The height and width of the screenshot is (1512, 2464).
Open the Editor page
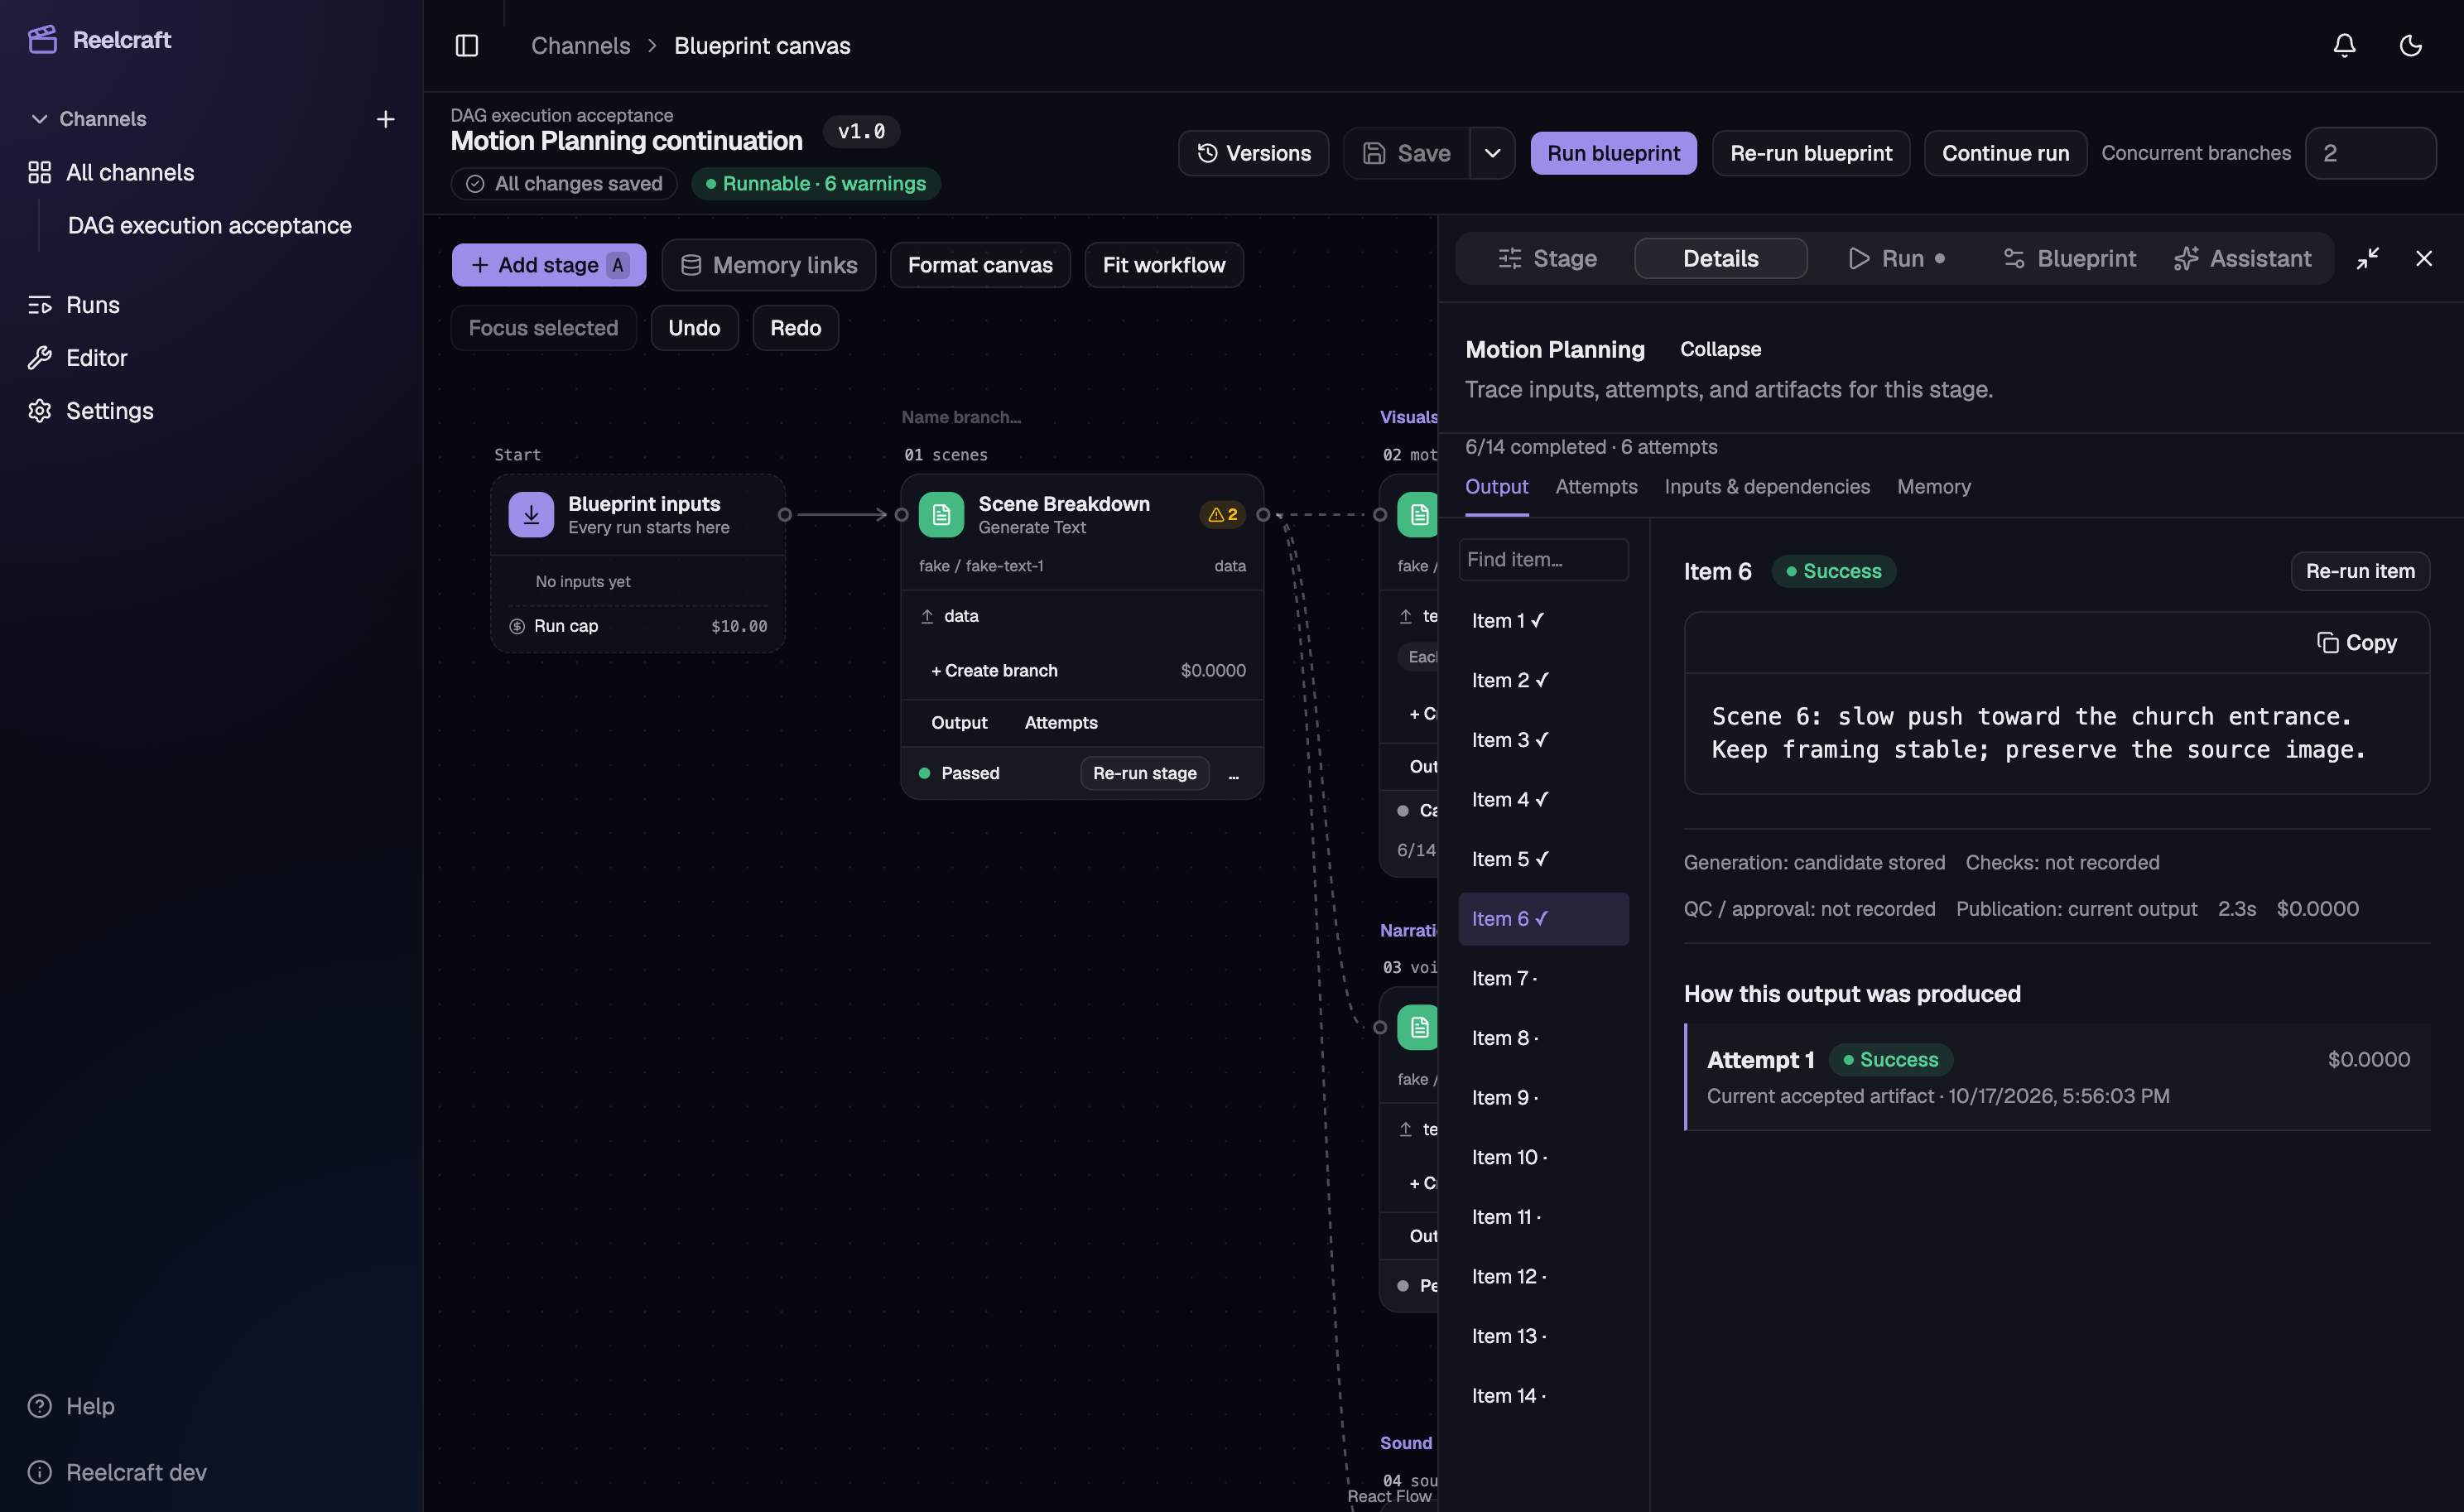[96, 357]
